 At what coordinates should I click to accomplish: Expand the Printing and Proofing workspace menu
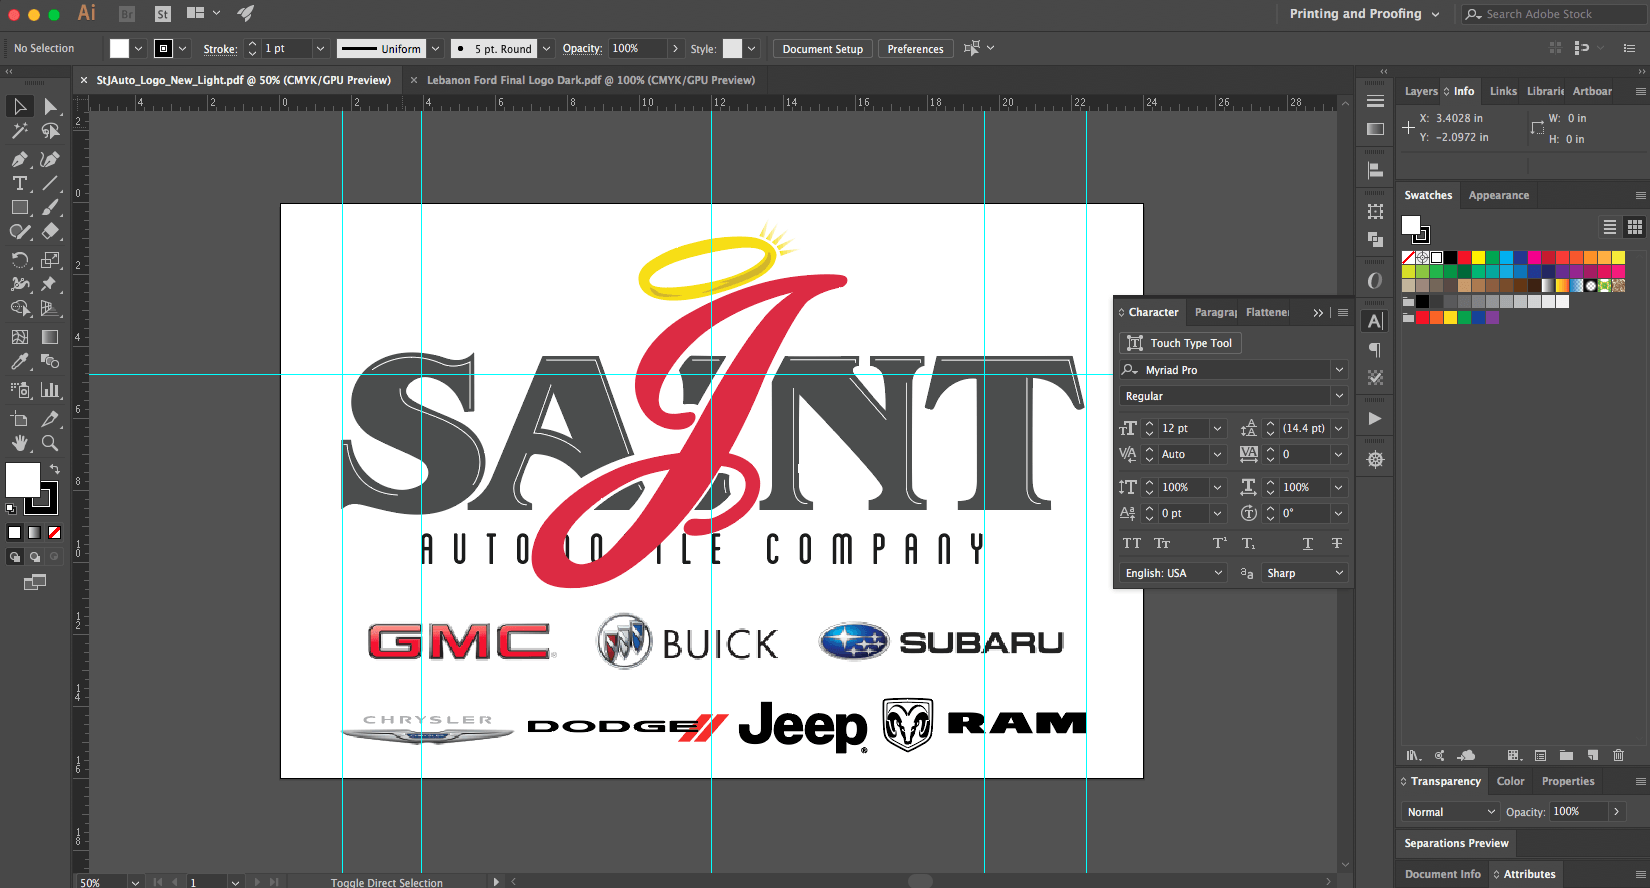tap(1364, 14)
